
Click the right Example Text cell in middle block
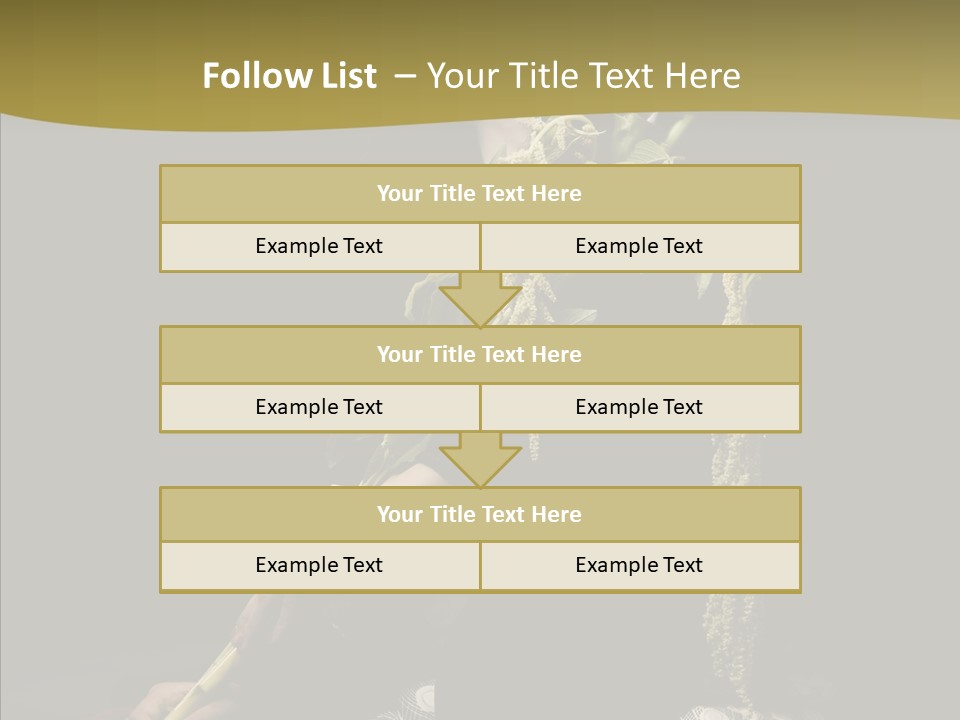[639, 408]
